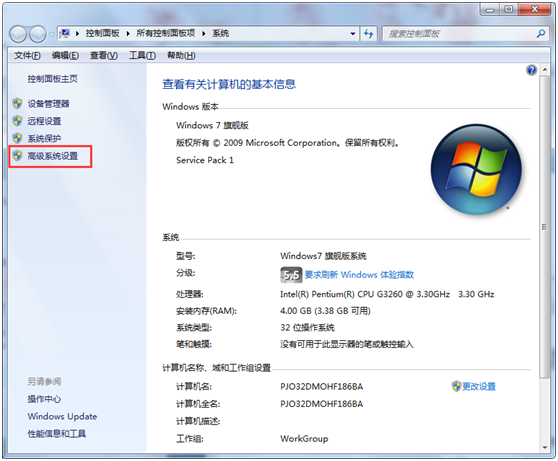Maximize the System window

(x=509, y=9)
